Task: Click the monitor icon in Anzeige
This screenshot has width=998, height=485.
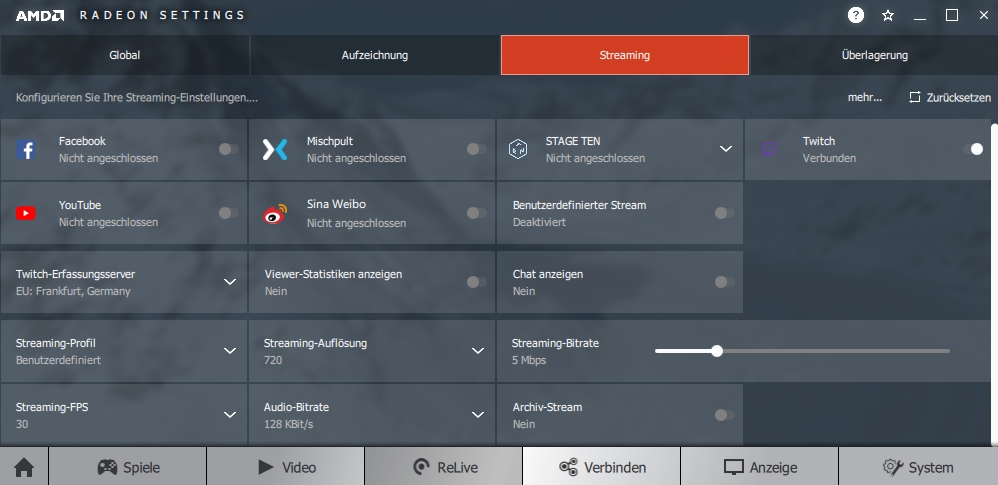Action: pos(734,467)
